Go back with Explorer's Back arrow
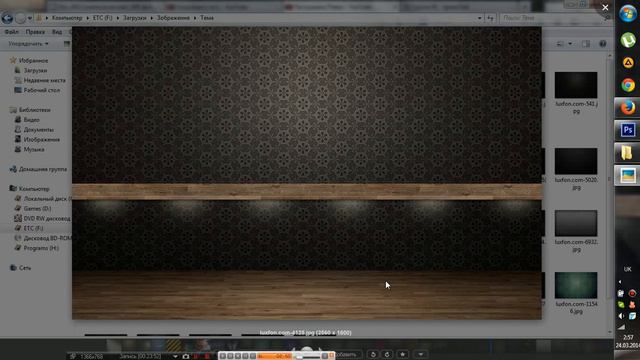Screen dimensions: 640x360 [7, 18]
